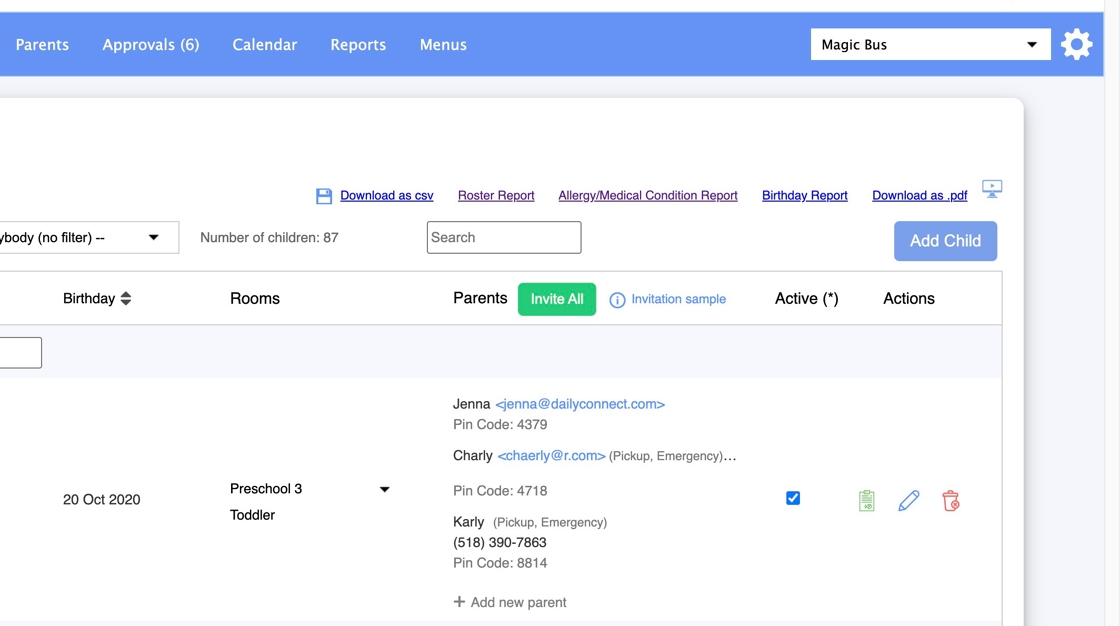1120x626 pixels.
Task: Click the presentation screen icon
Action: (x=991, y=189)
